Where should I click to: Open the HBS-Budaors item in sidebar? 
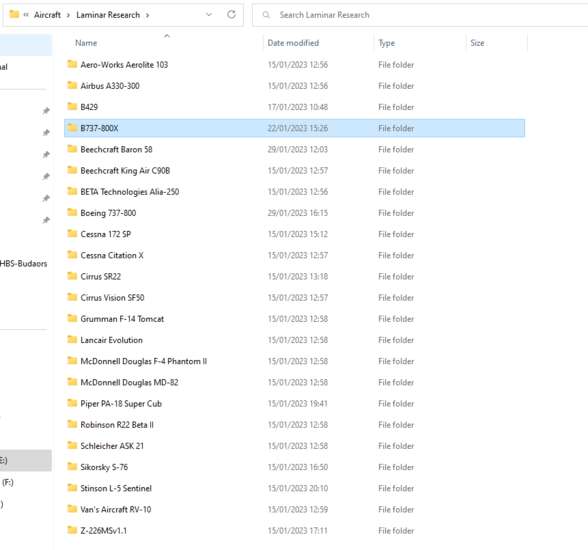[x=23, y=263]
